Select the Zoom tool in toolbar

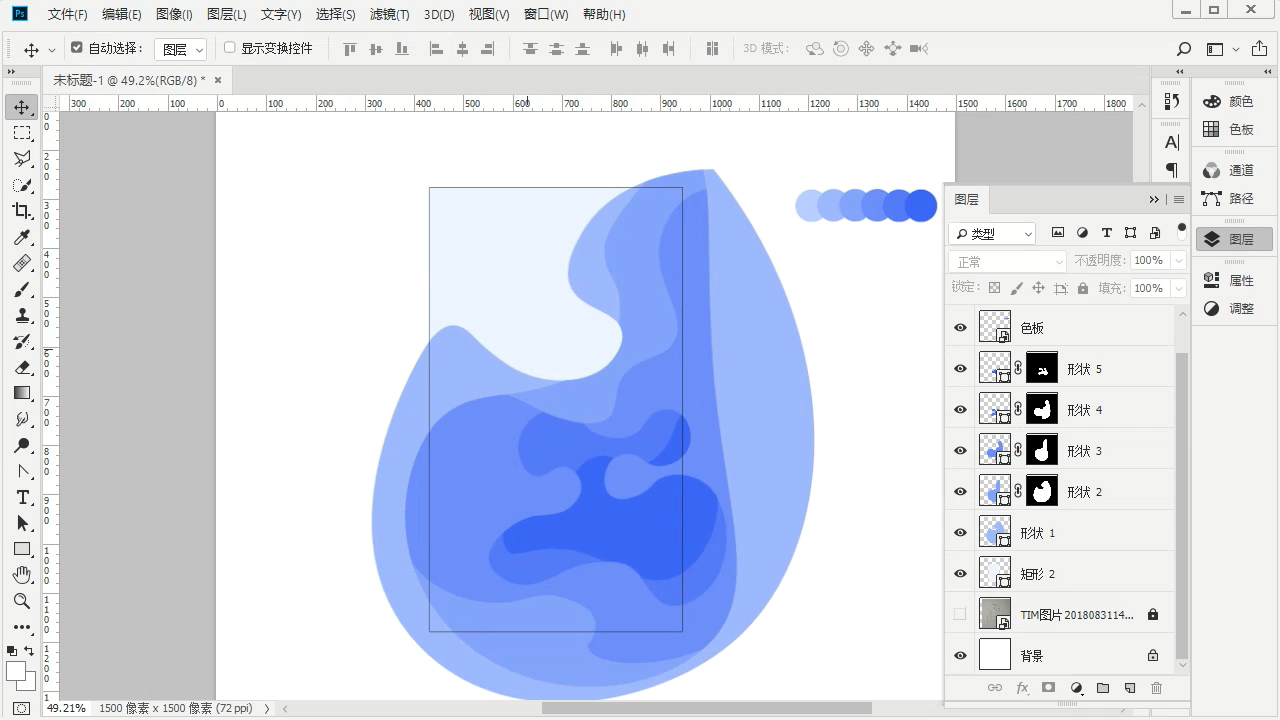(22, 601)
